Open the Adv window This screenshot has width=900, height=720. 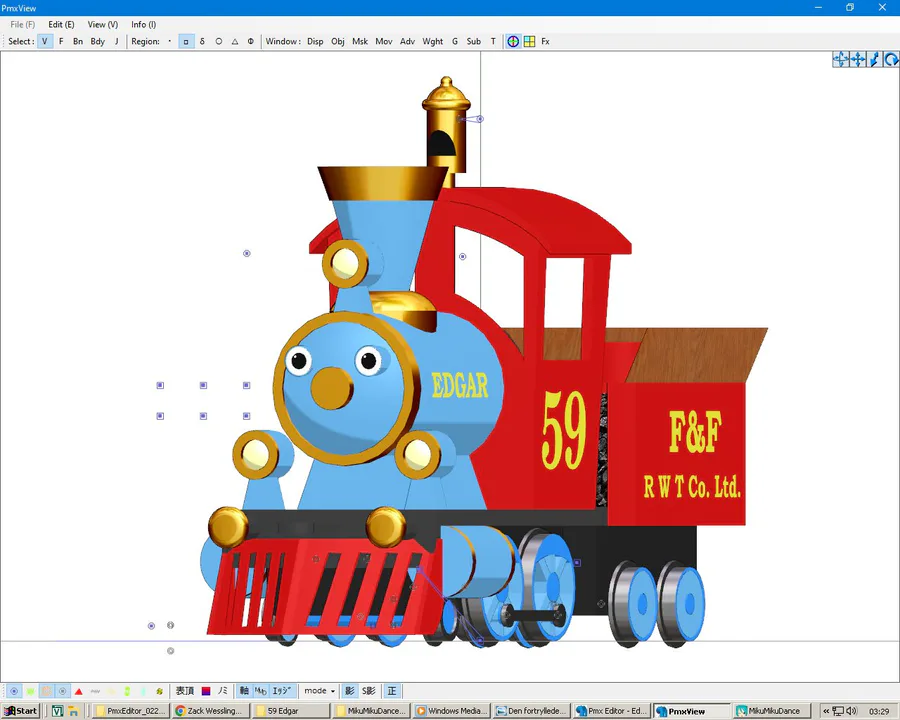pos(408,41)
